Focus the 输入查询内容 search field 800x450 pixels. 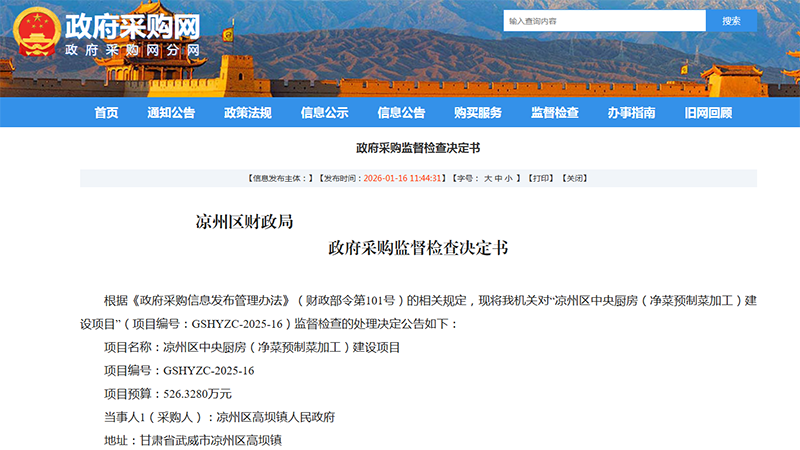tap(605, 21)
